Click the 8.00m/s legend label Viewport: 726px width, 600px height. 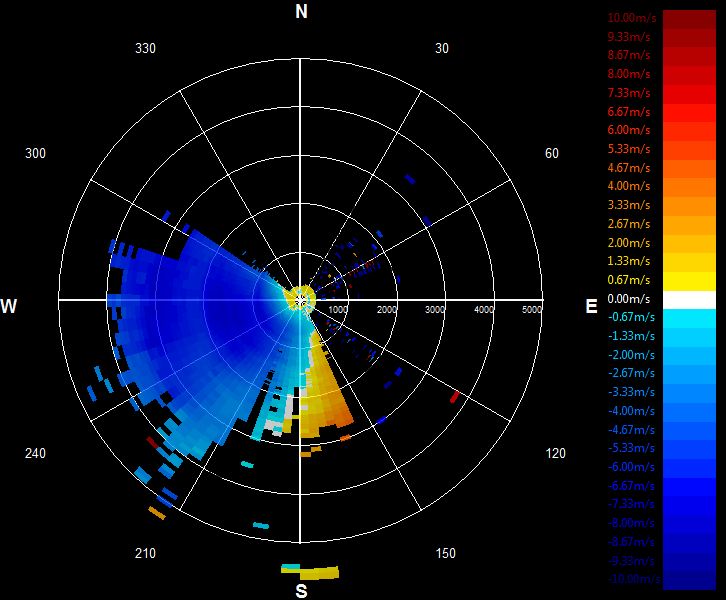point(629,74)
